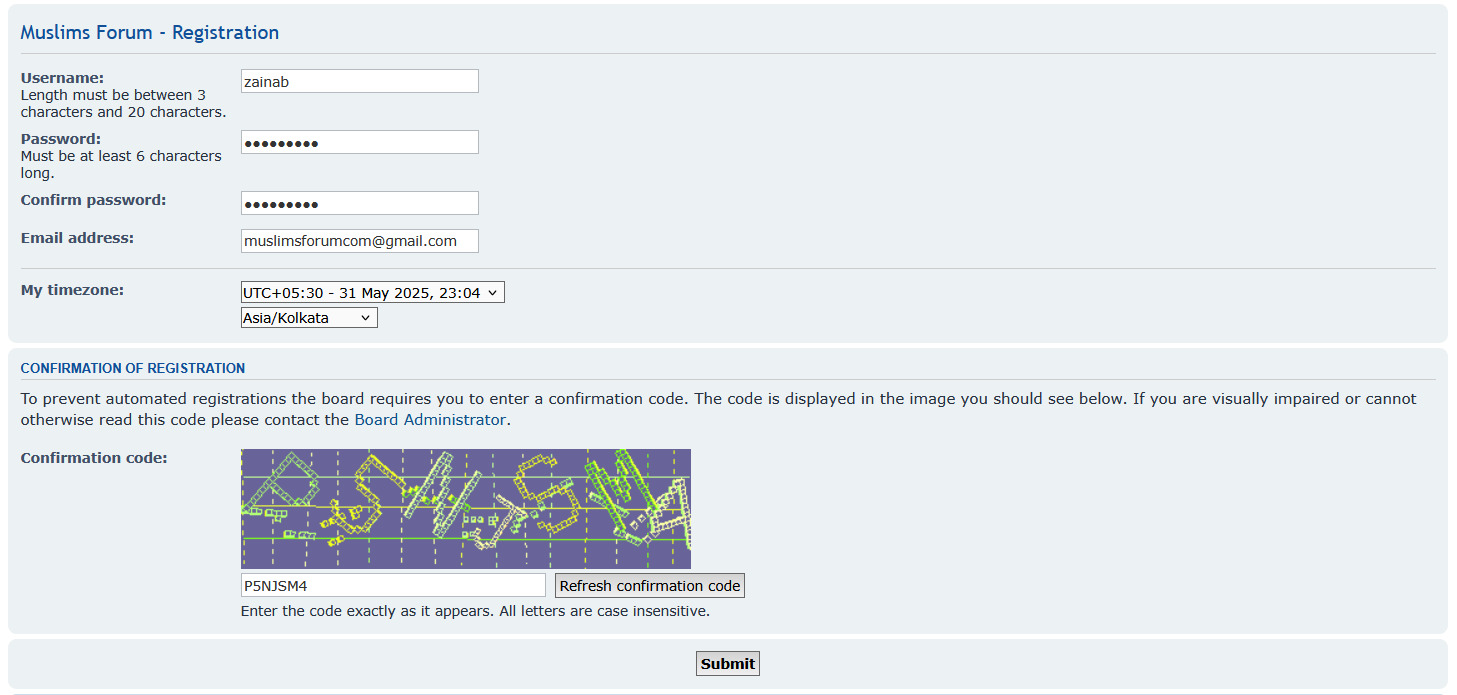
Task: Open the Board Administrator link
Action: (430, 420)
